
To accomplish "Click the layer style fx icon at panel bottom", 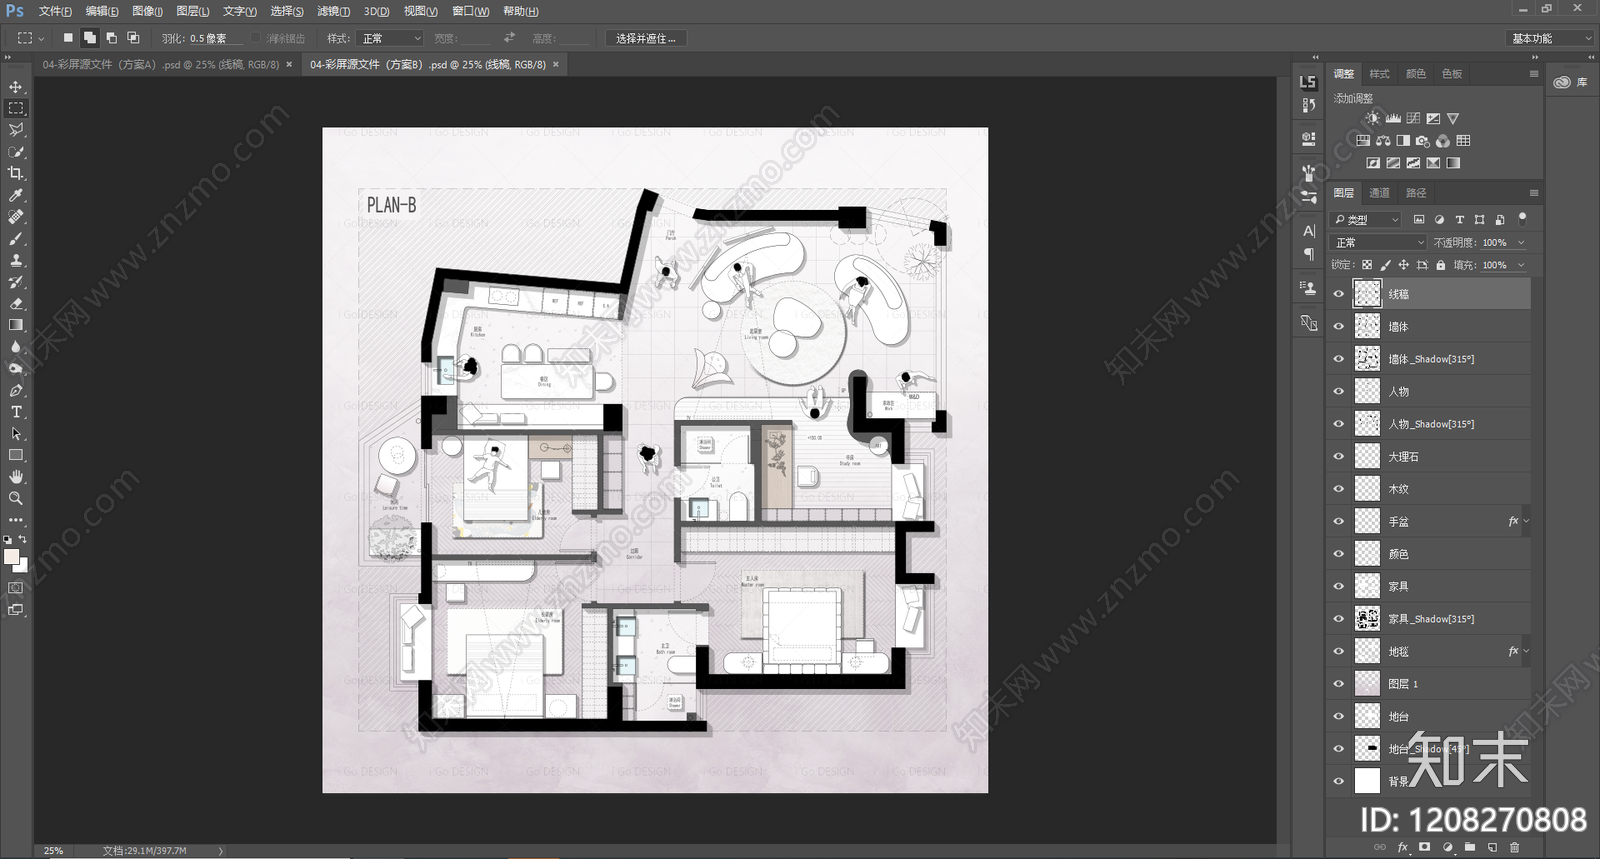I will pyautogui.click(x=1402, y=847).
